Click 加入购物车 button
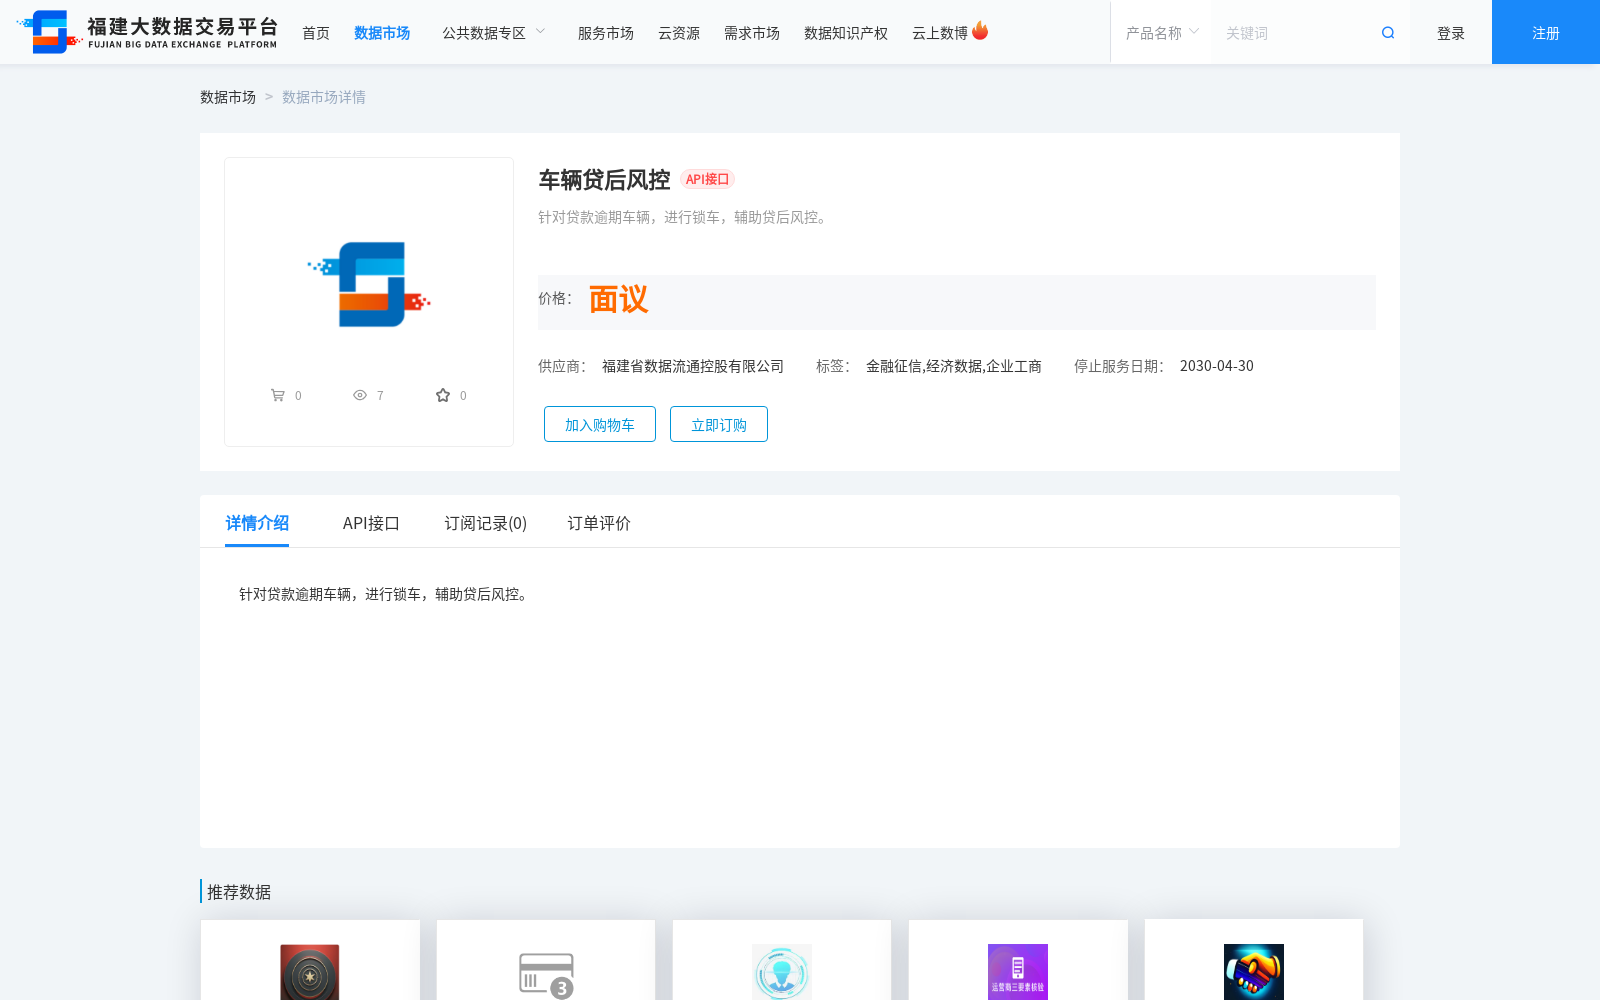This screenshot has width=1600, height=1000. tap(600, 424)
